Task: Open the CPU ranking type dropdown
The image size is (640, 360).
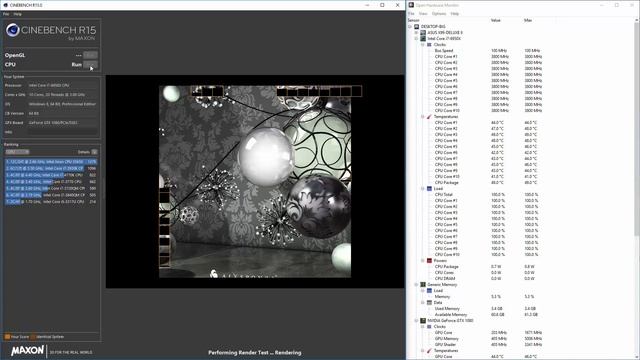Action: pyautogui.click(x=17, y=152)
